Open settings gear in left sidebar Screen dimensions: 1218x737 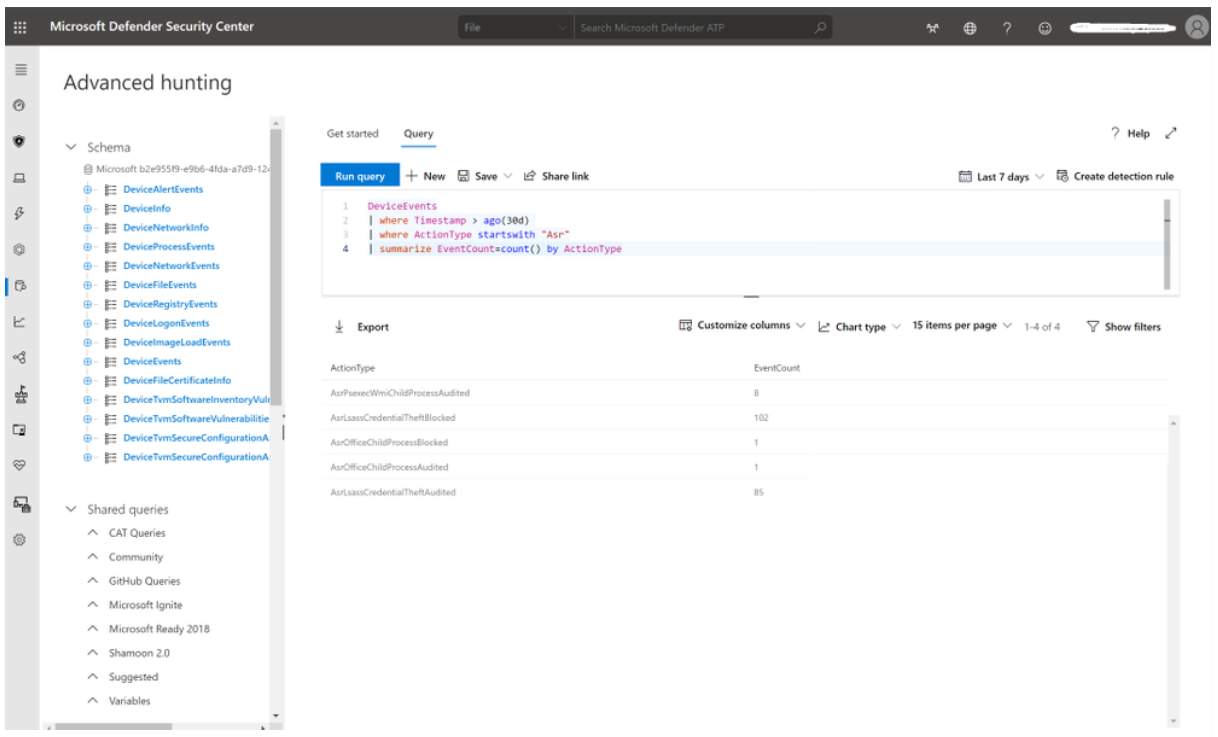coord(19,540)
